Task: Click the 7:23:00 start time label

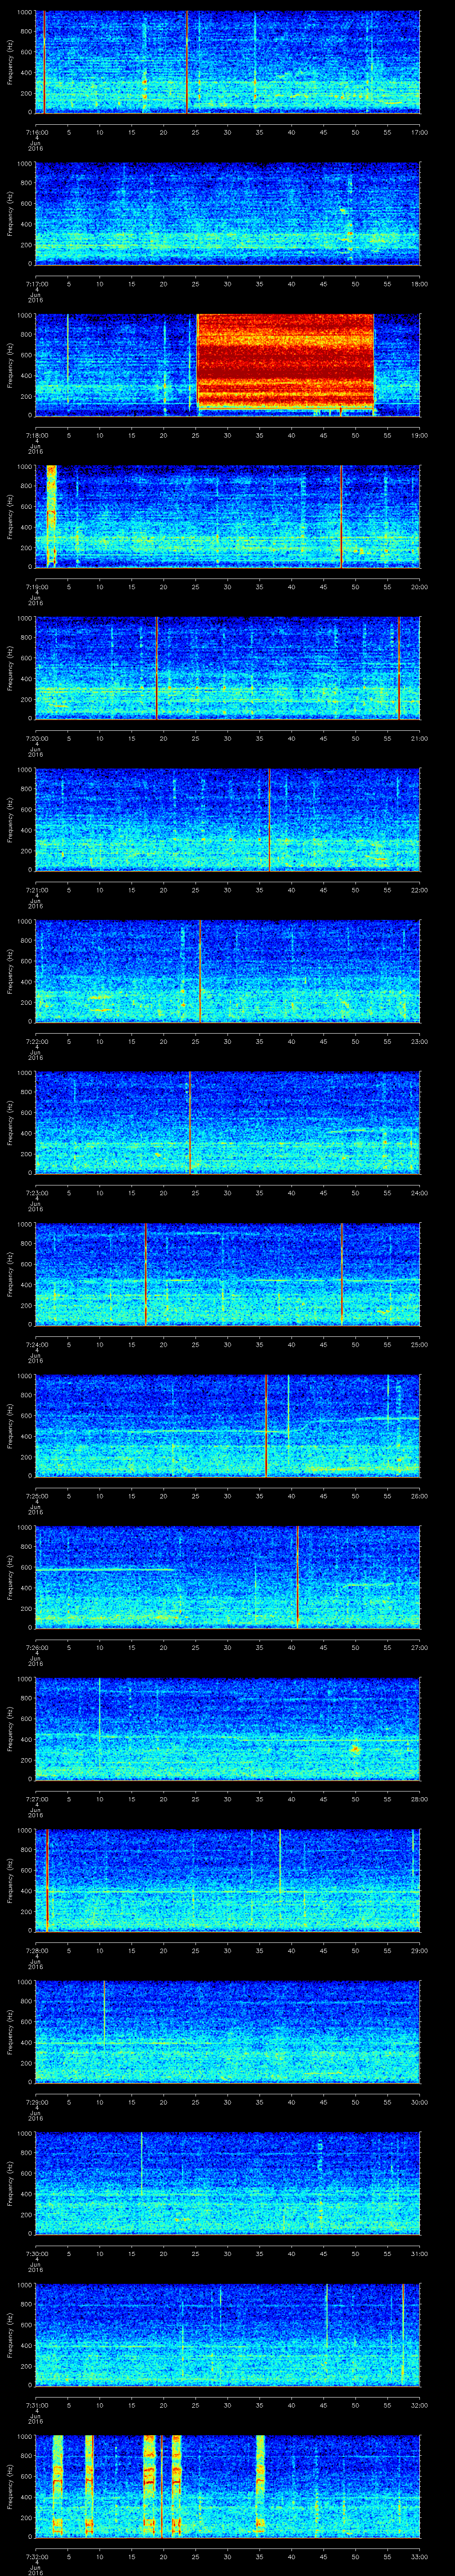Action: 36,1193
